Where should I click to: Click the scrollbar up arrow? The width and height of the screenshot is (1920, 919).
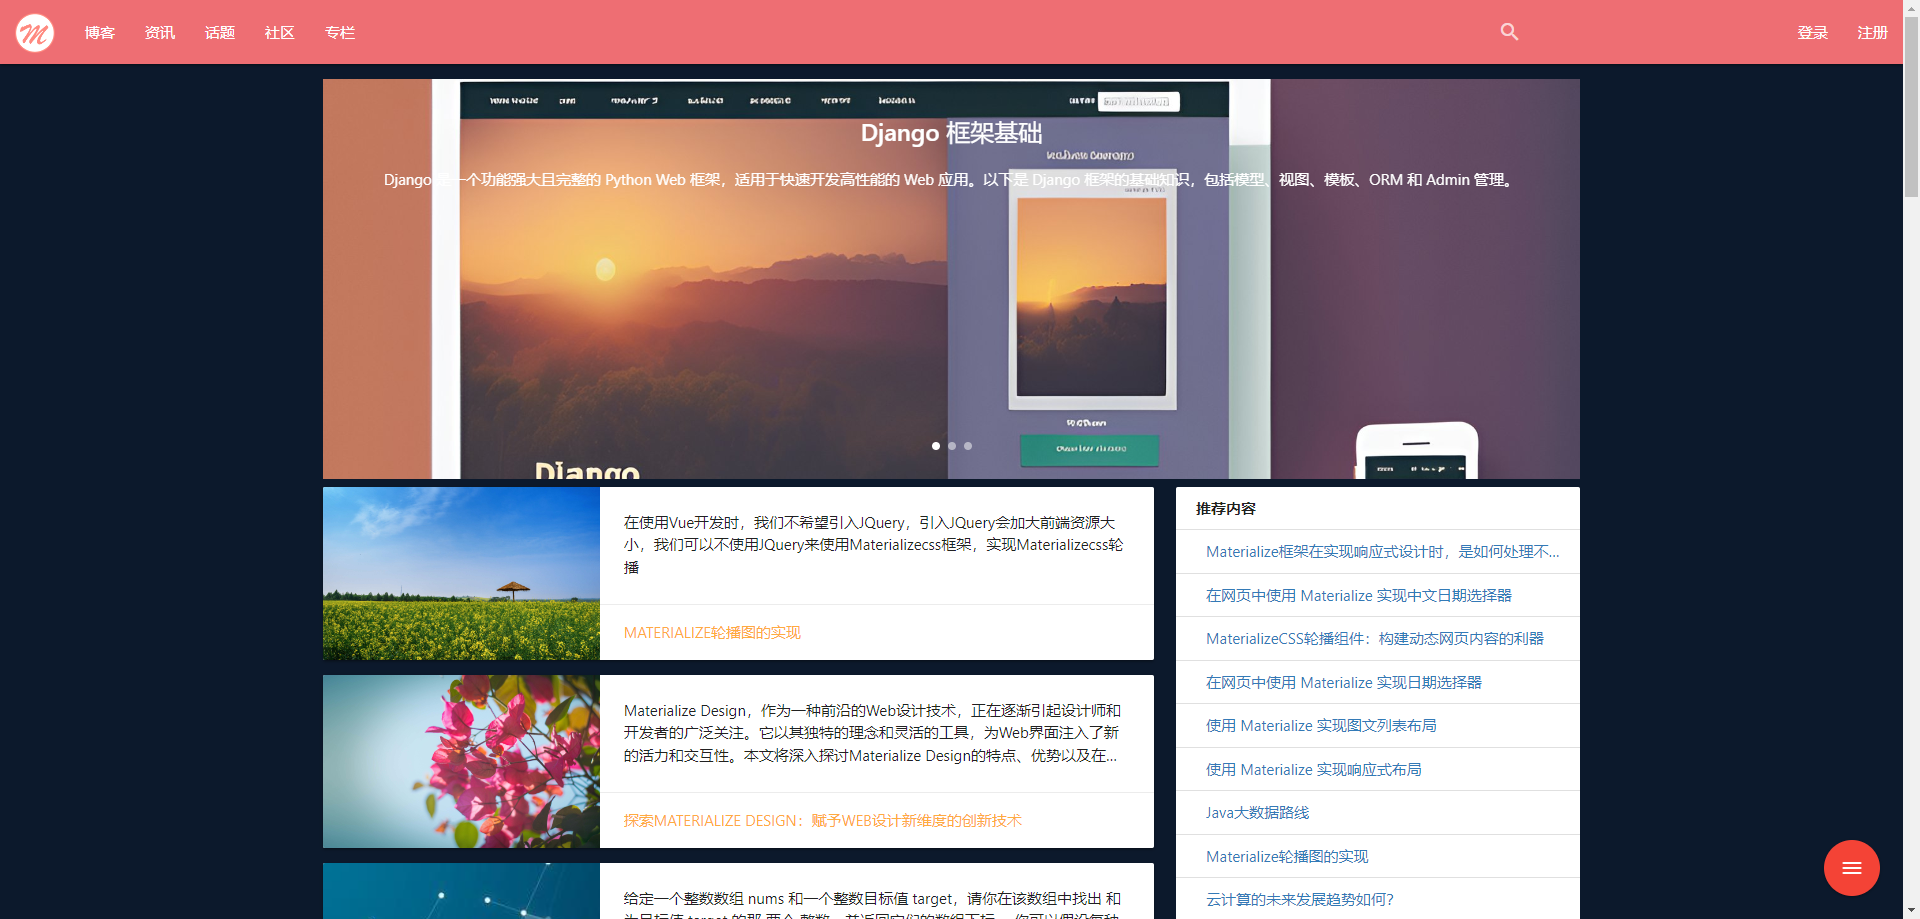point(1911,8)
